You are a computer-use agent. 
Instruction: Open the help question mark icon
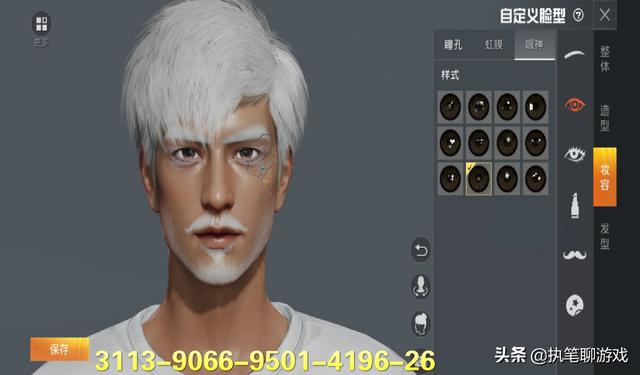(578, 16)
